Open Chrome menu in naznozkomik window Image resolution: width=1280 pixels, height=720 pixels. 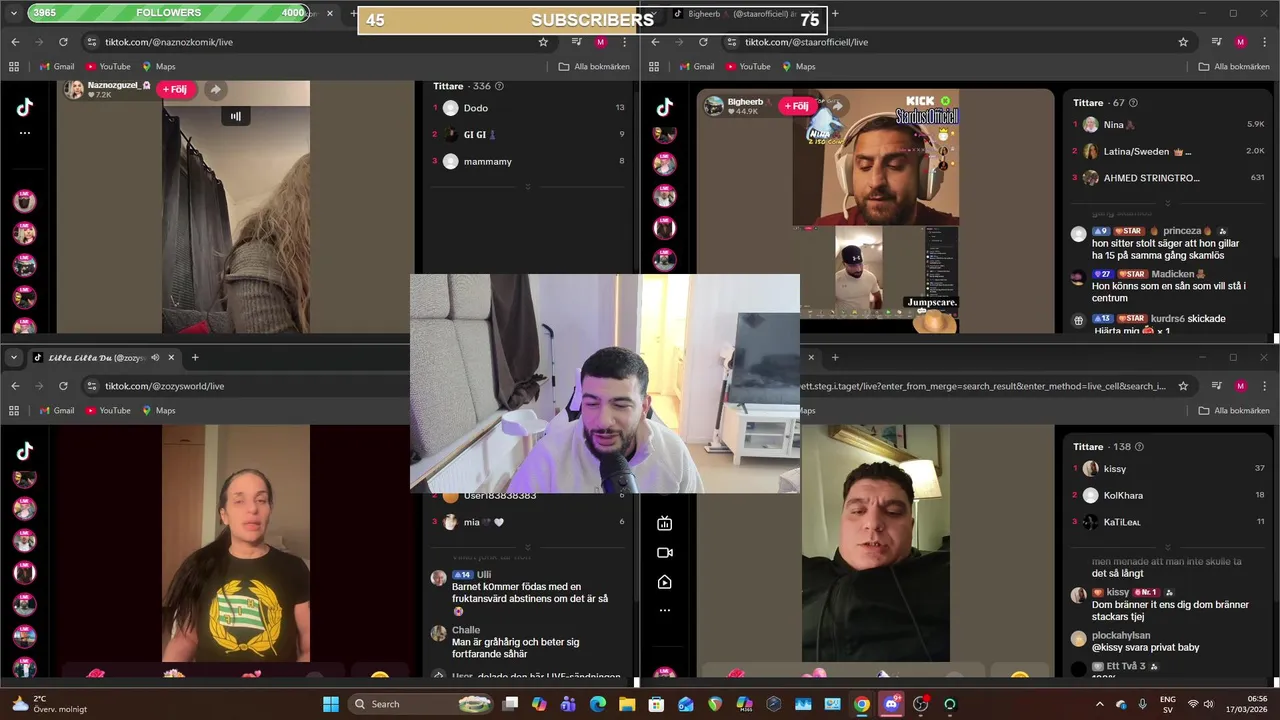coord(625,42)
